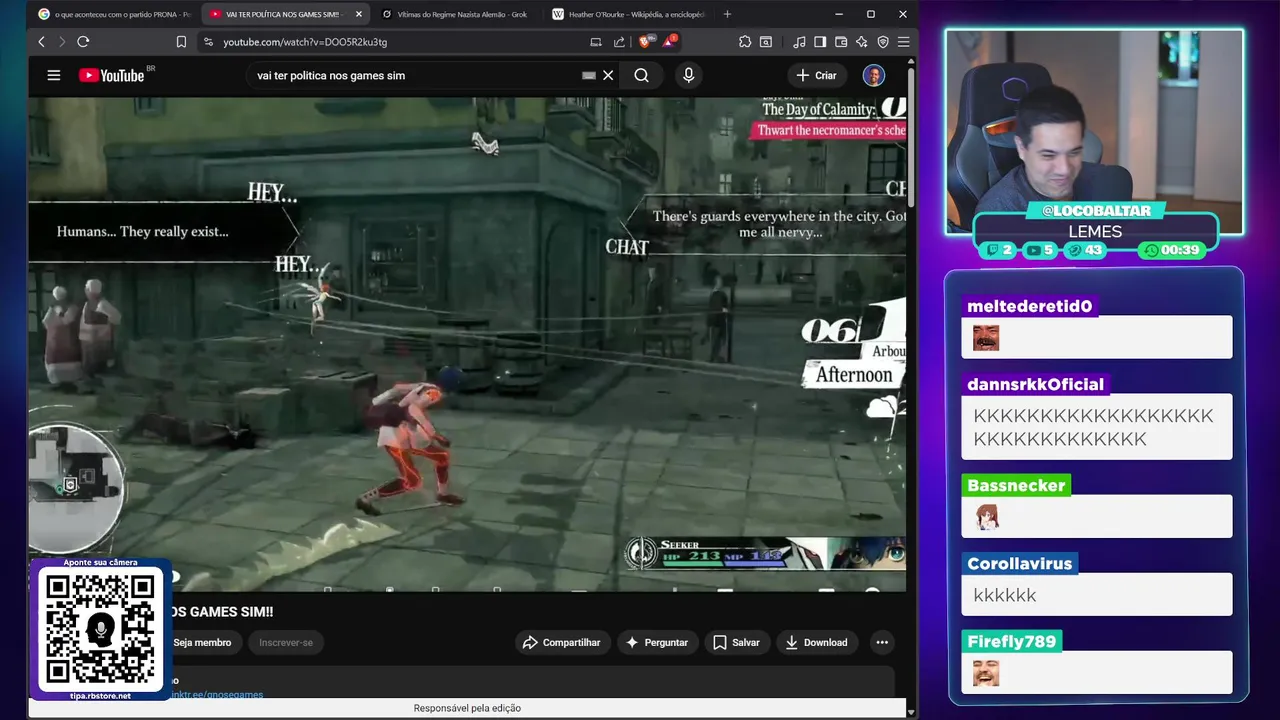1280x720 pixels.
Task: Open Brave Rewards triangle icon
Action: coord(669,42)
